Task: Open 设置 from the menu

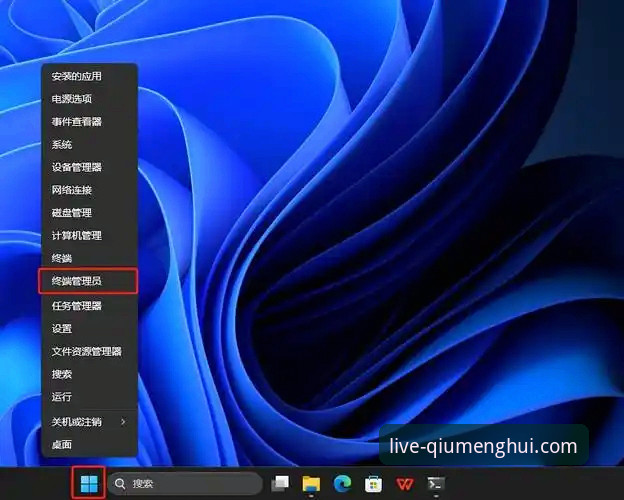Action: pos(90,328)
